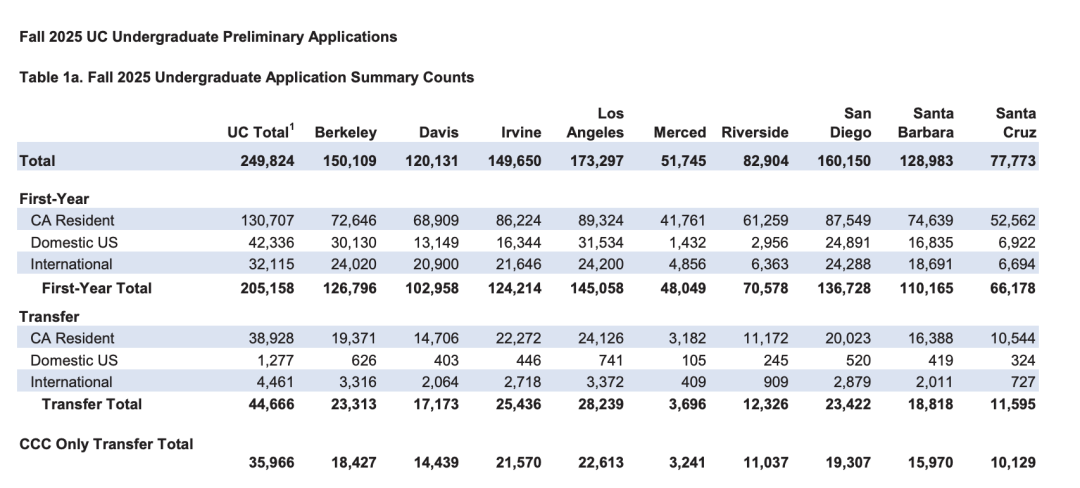Select the Los Angeles column header
1080x488 pixels.
(595, 123)
